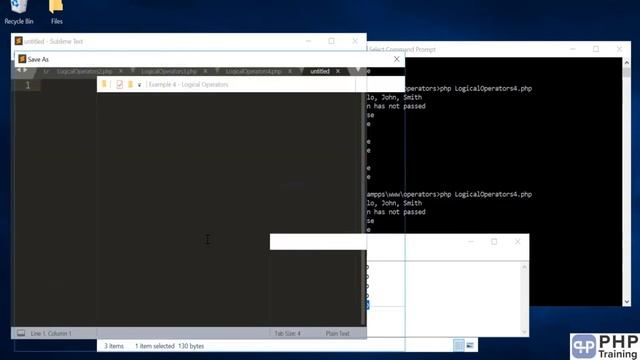Screen dimensions: 640x360
Task: Click the Example 4 - Logical Operators title
Action: [188, 84]
